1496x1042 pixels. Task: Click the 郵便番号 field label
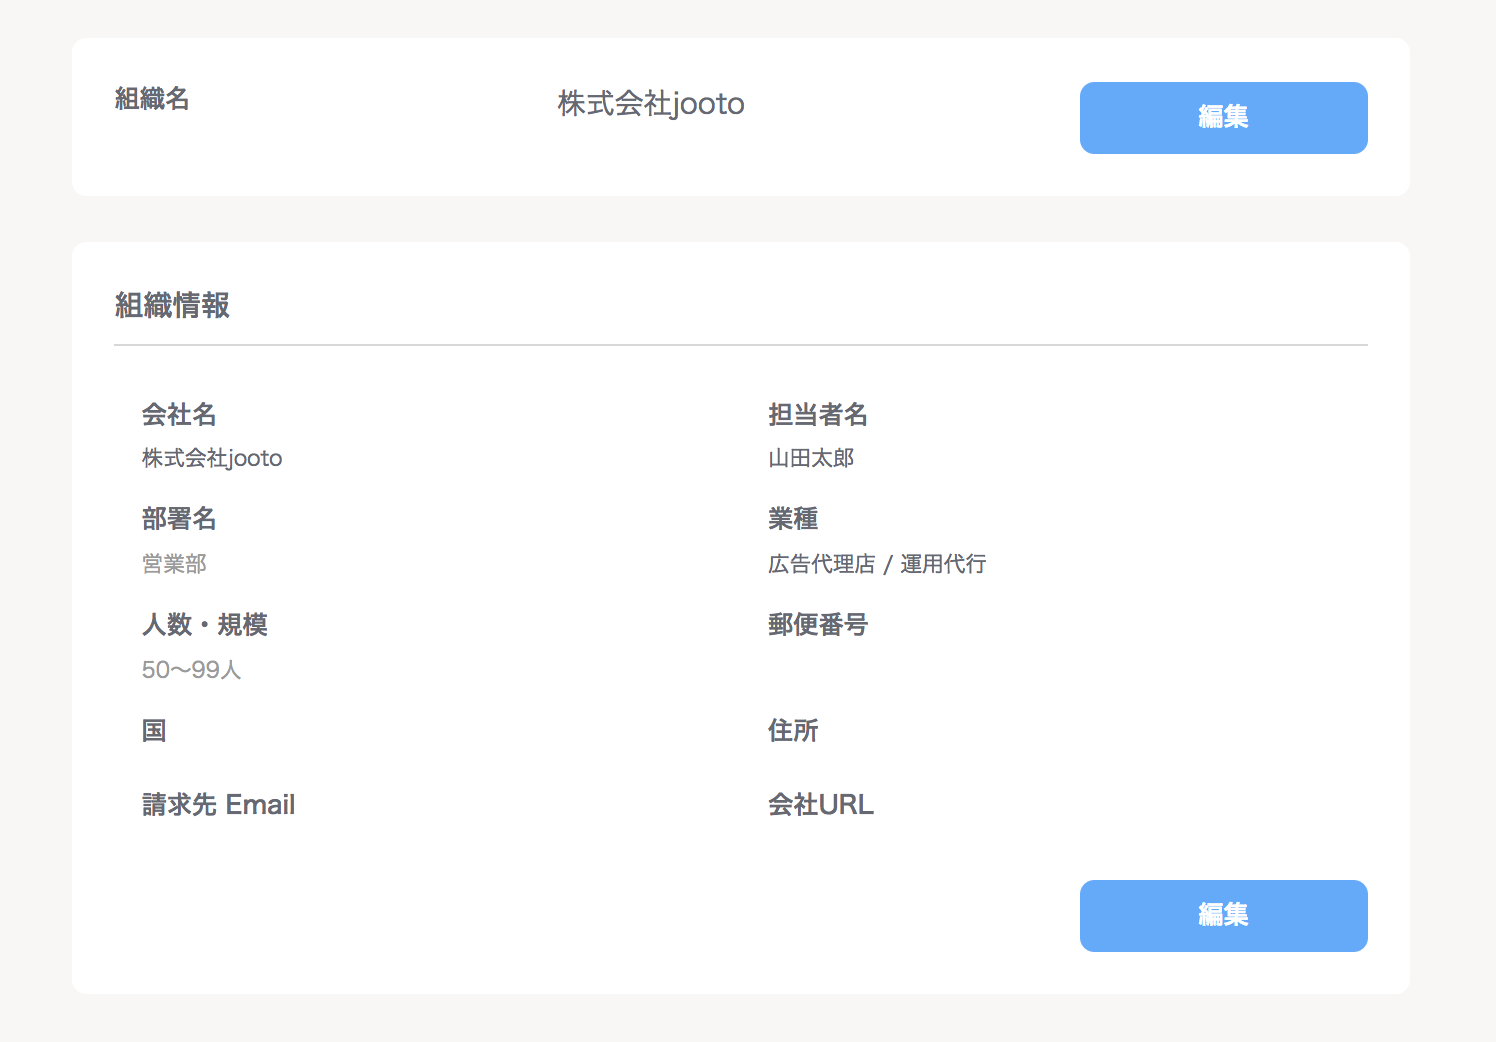tap(818, 624)
